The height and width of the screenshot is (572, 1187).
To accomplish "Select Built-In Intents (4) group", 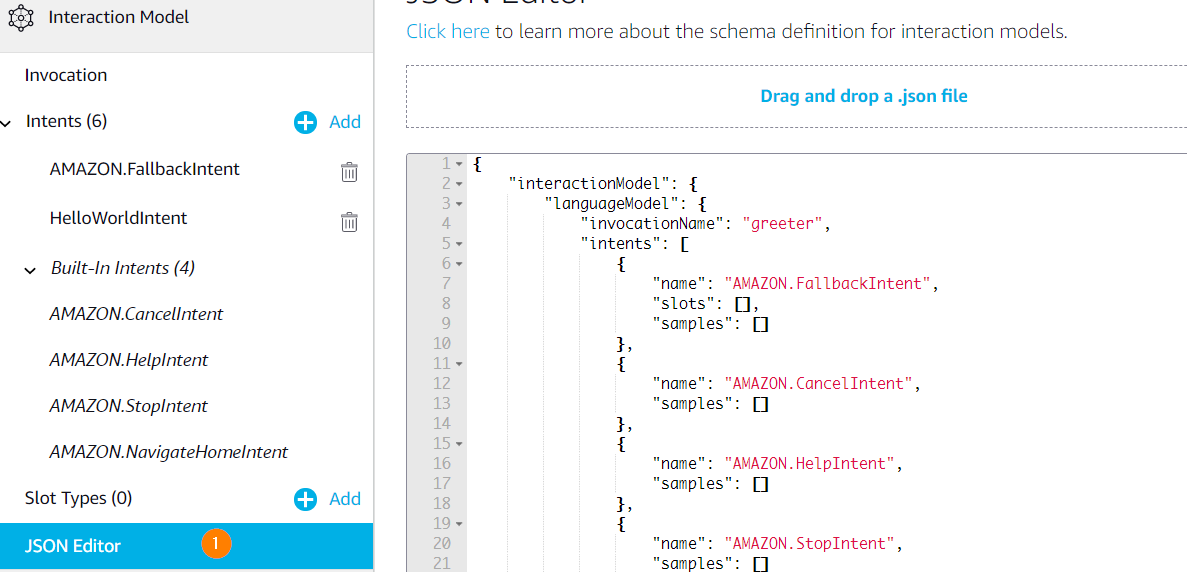I will pos(123,268).
